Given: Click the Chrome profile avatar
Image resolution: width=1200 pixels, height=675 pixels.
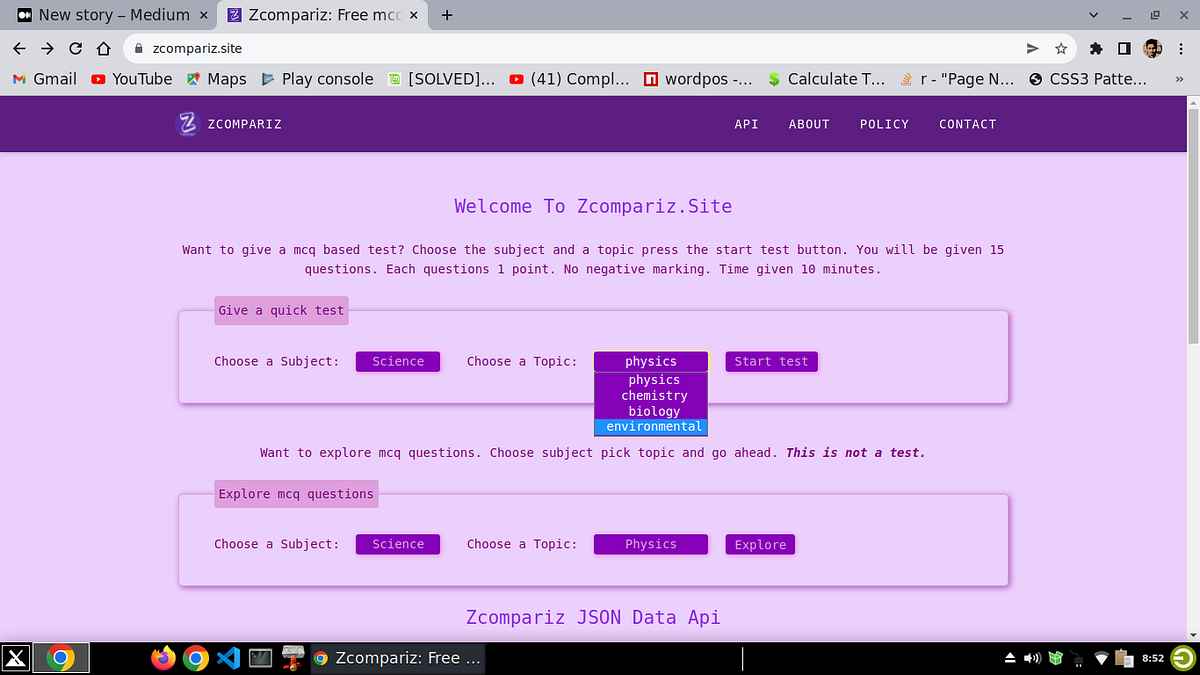Looking at the screenshot, I should (1152, 48).
